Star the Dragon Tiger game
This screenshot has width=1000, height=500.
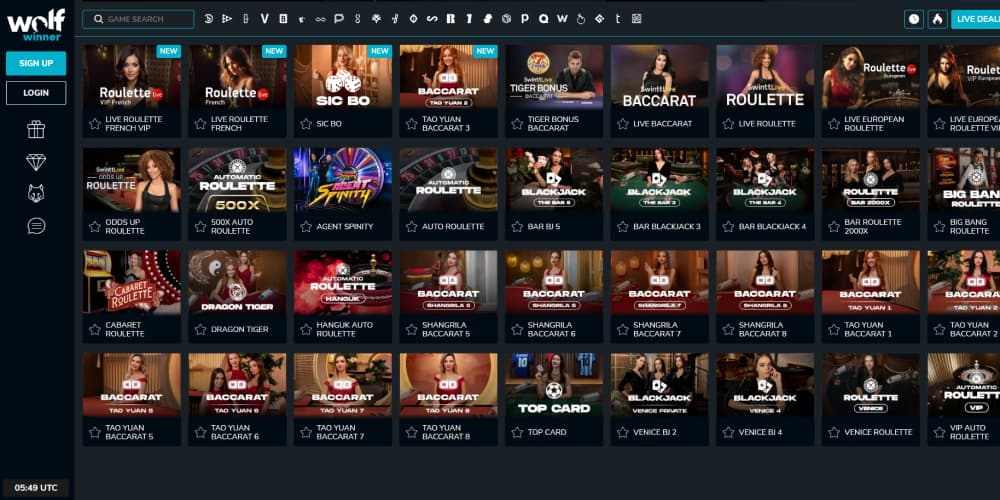200,329
